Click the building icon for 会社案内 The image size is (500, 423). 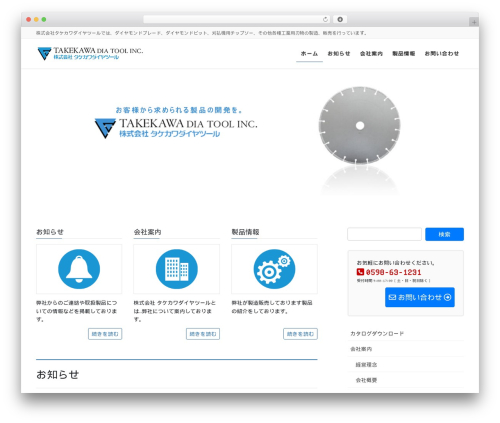177,269
